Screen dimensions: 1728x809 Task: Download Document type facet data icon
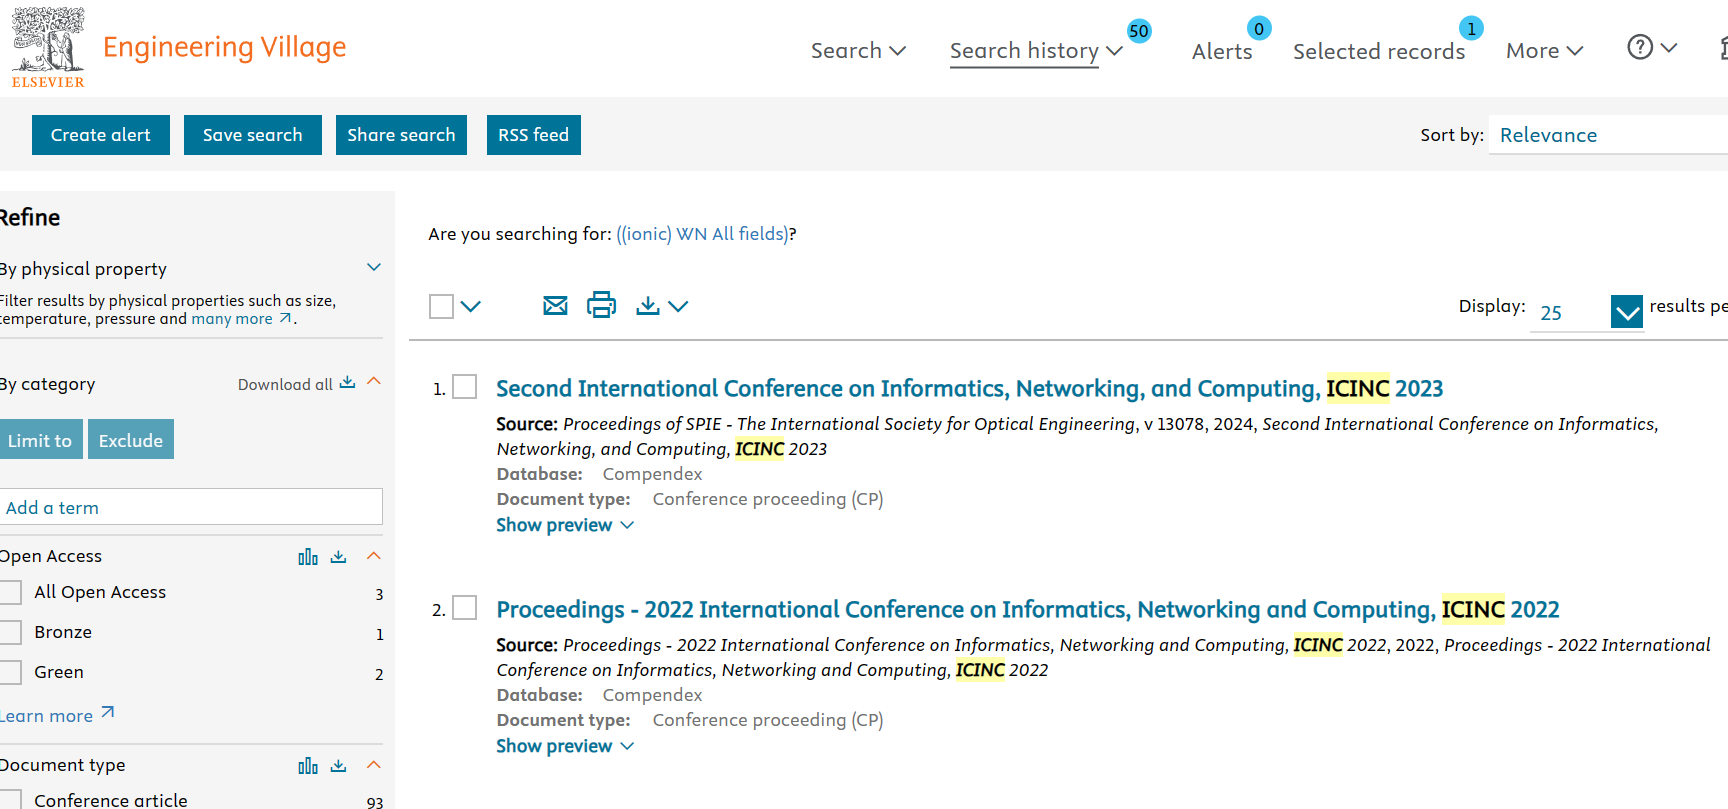(339, 766)
